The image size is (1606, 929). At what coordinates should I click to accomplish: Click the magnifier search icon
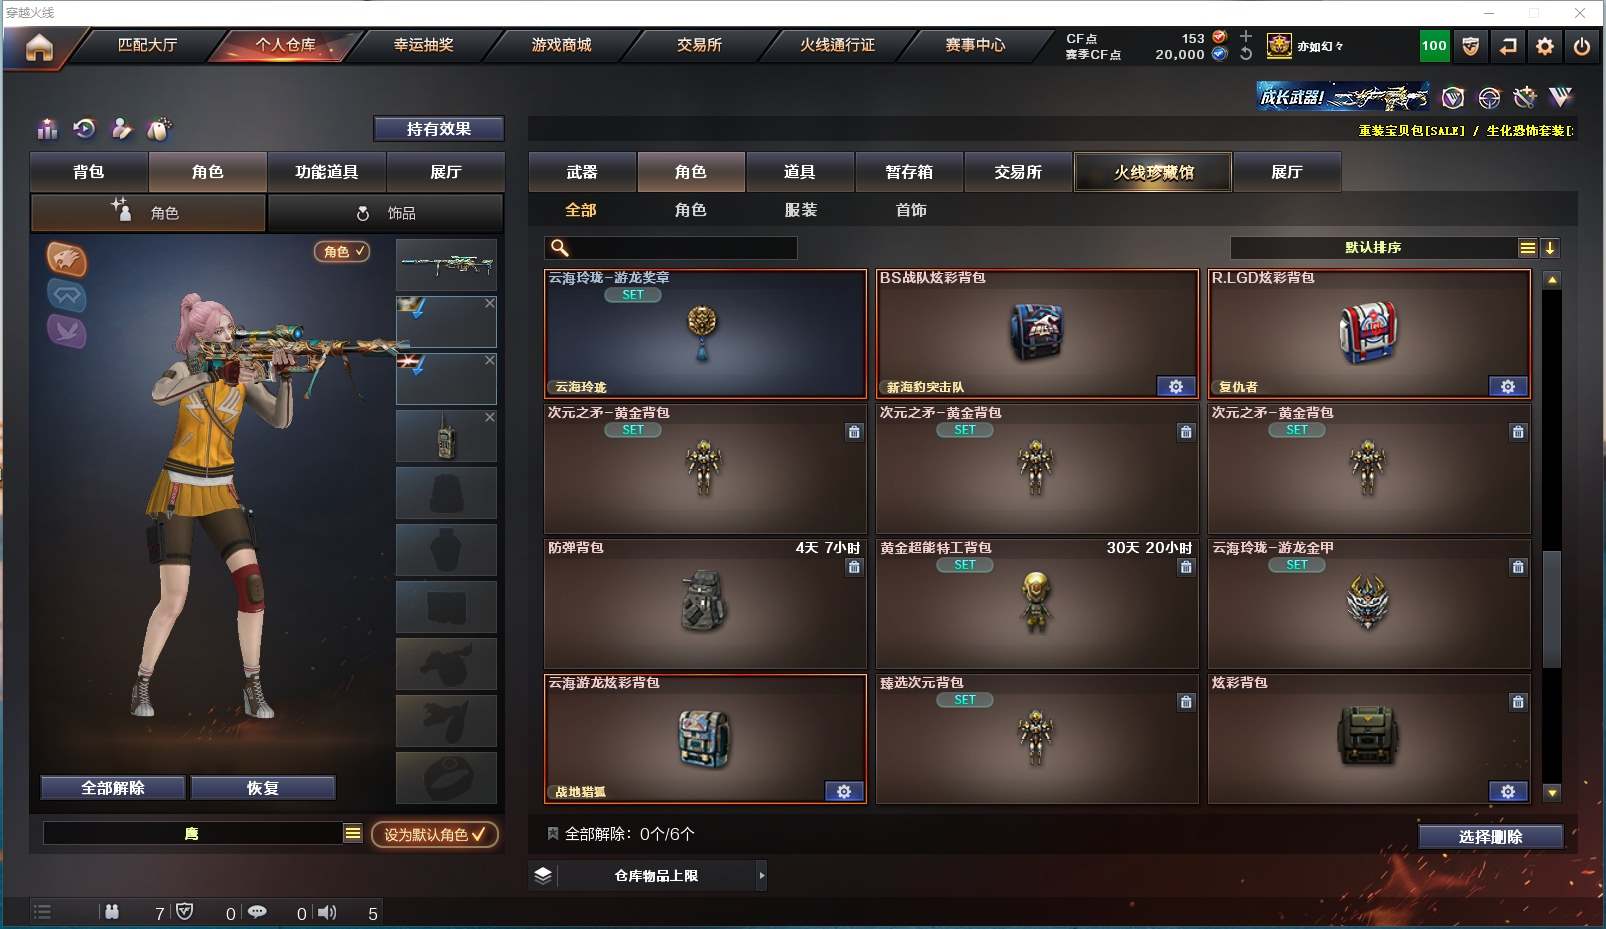(x=560, y=248)
